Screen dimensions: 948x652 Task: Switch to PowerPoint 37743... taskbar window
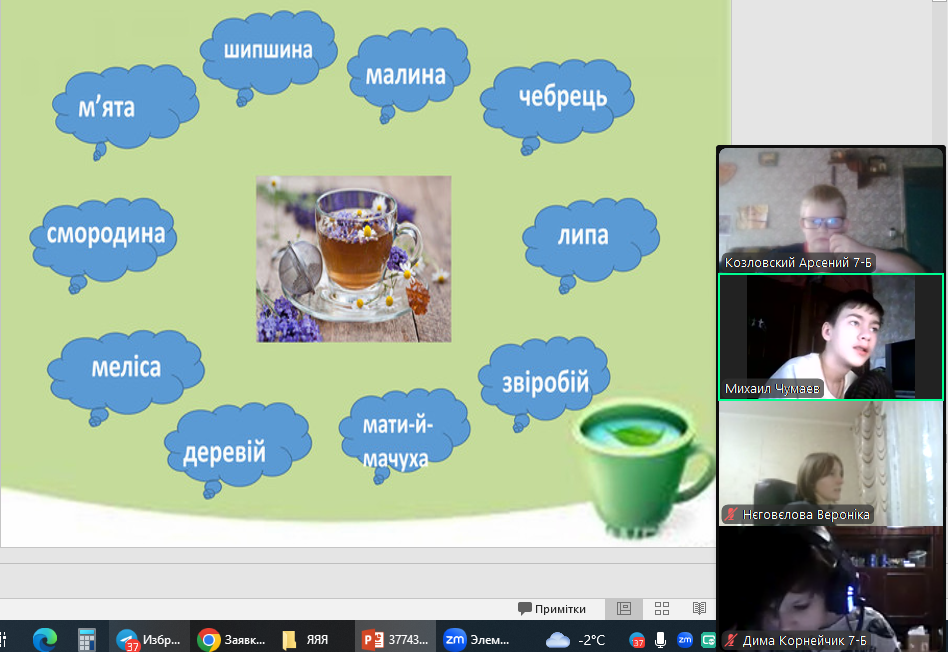394,639
